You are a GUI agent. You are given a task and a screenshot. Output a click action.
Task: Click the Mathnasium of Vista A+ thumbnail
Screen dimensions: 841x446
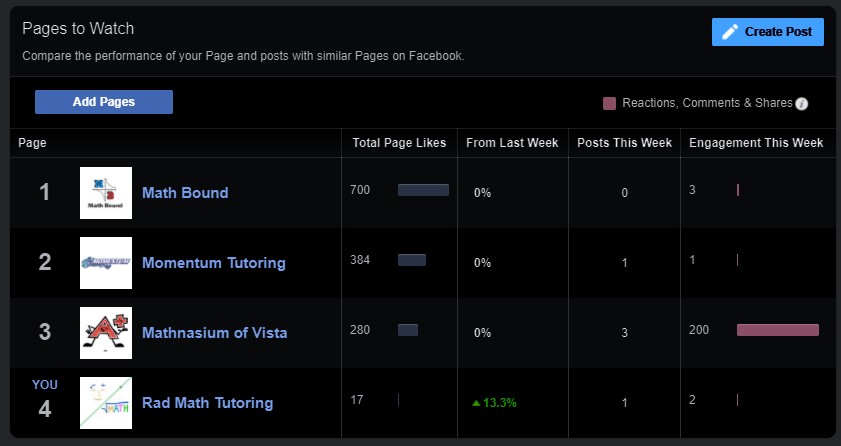coord(106,333)
